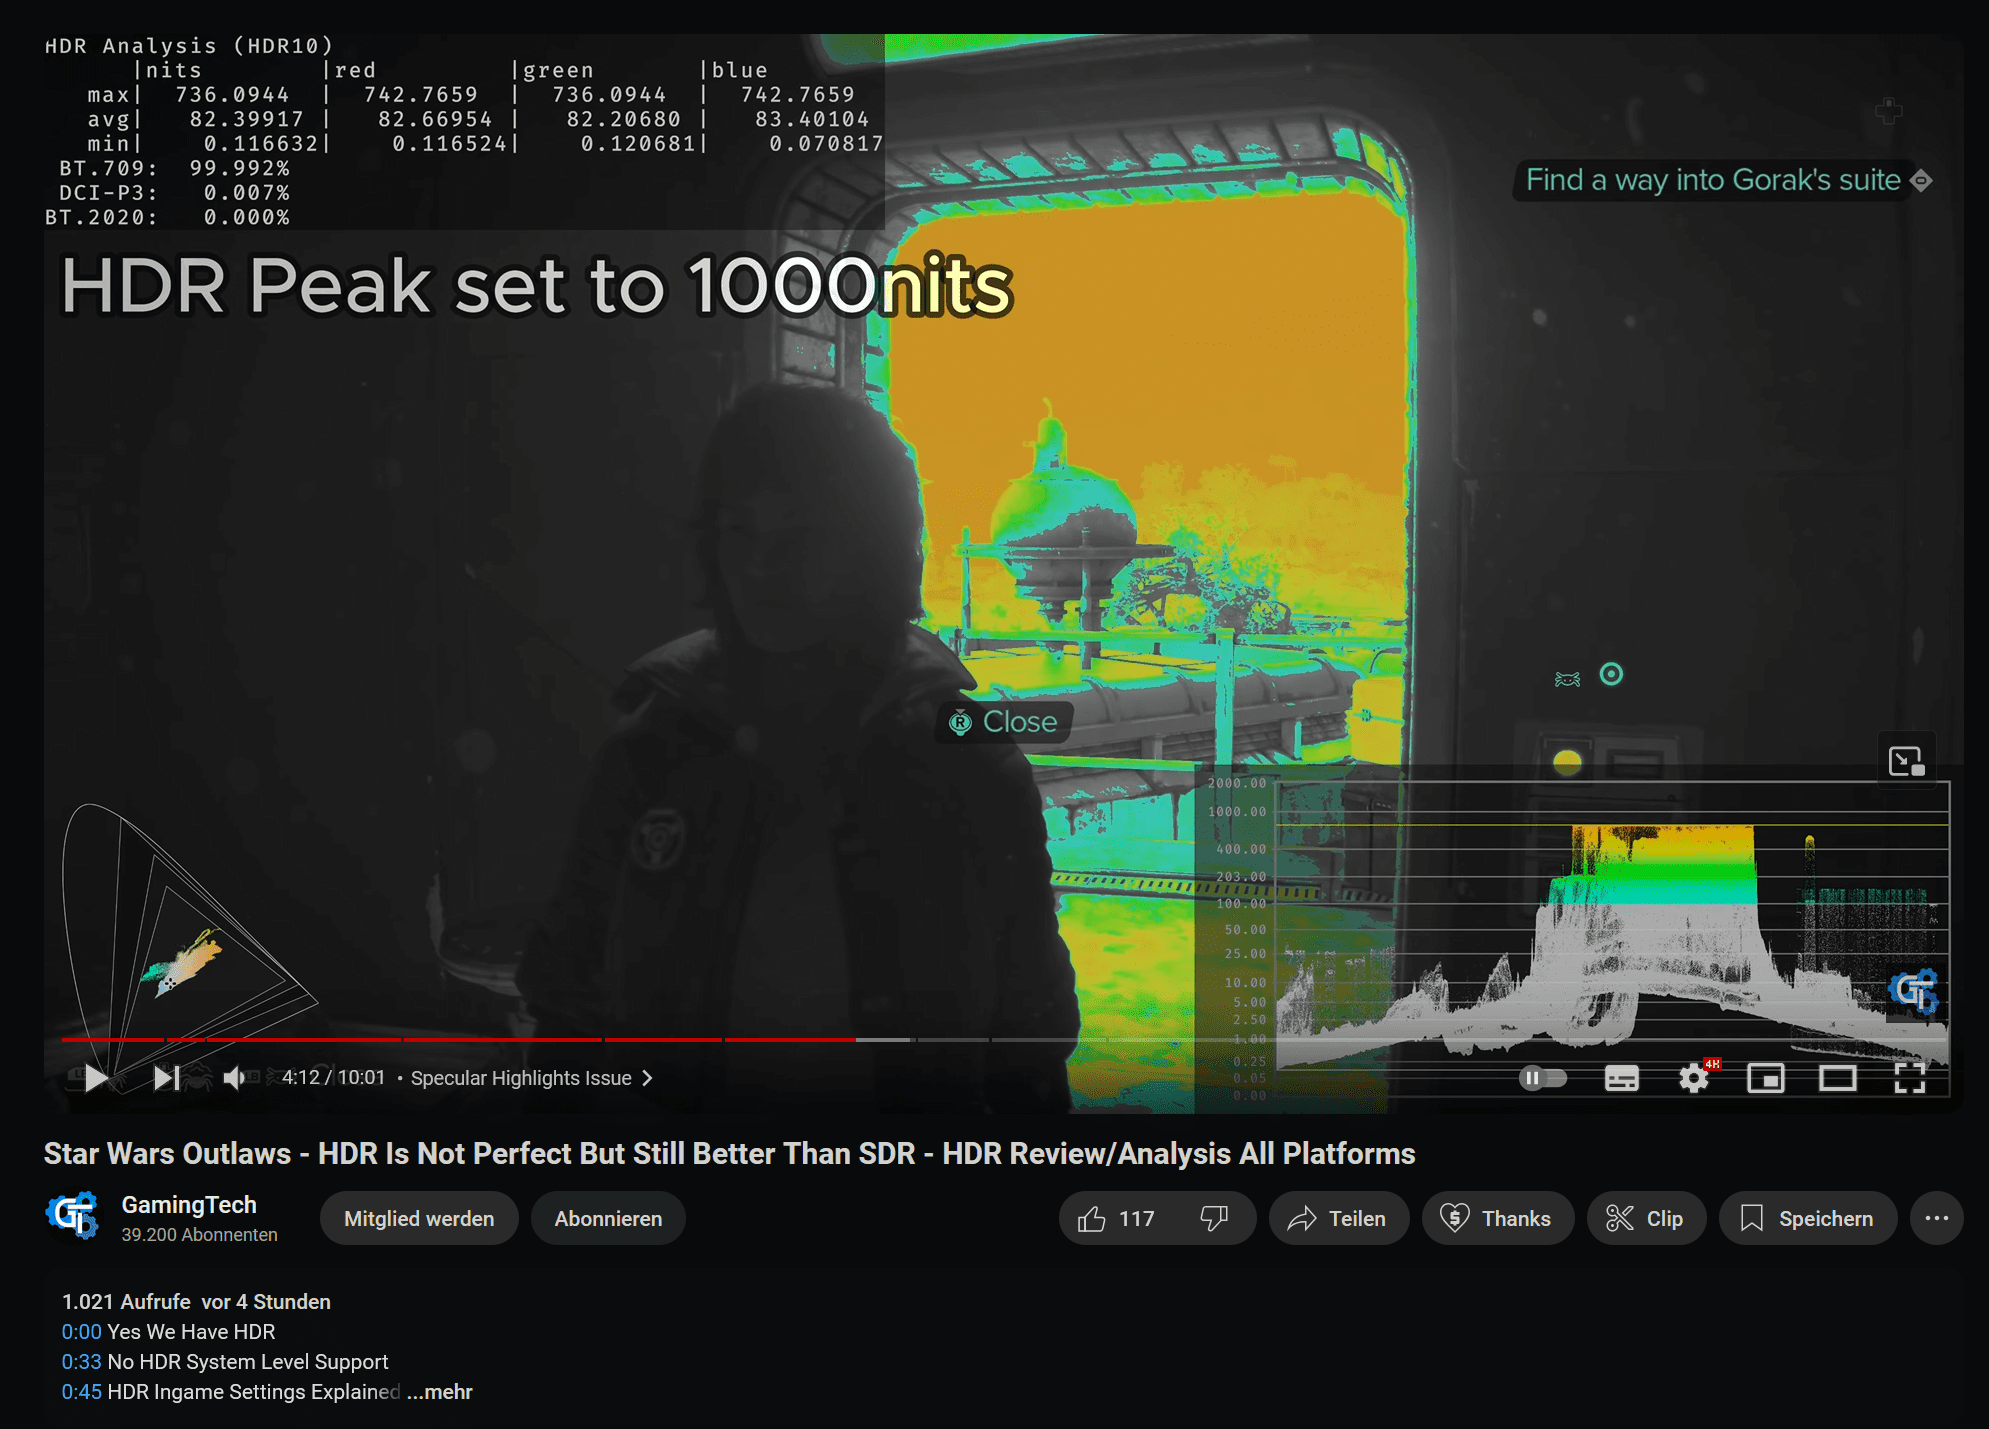
Task: Click the 4:12 / 10:01 time display
Action: [x=333, y=1078]
